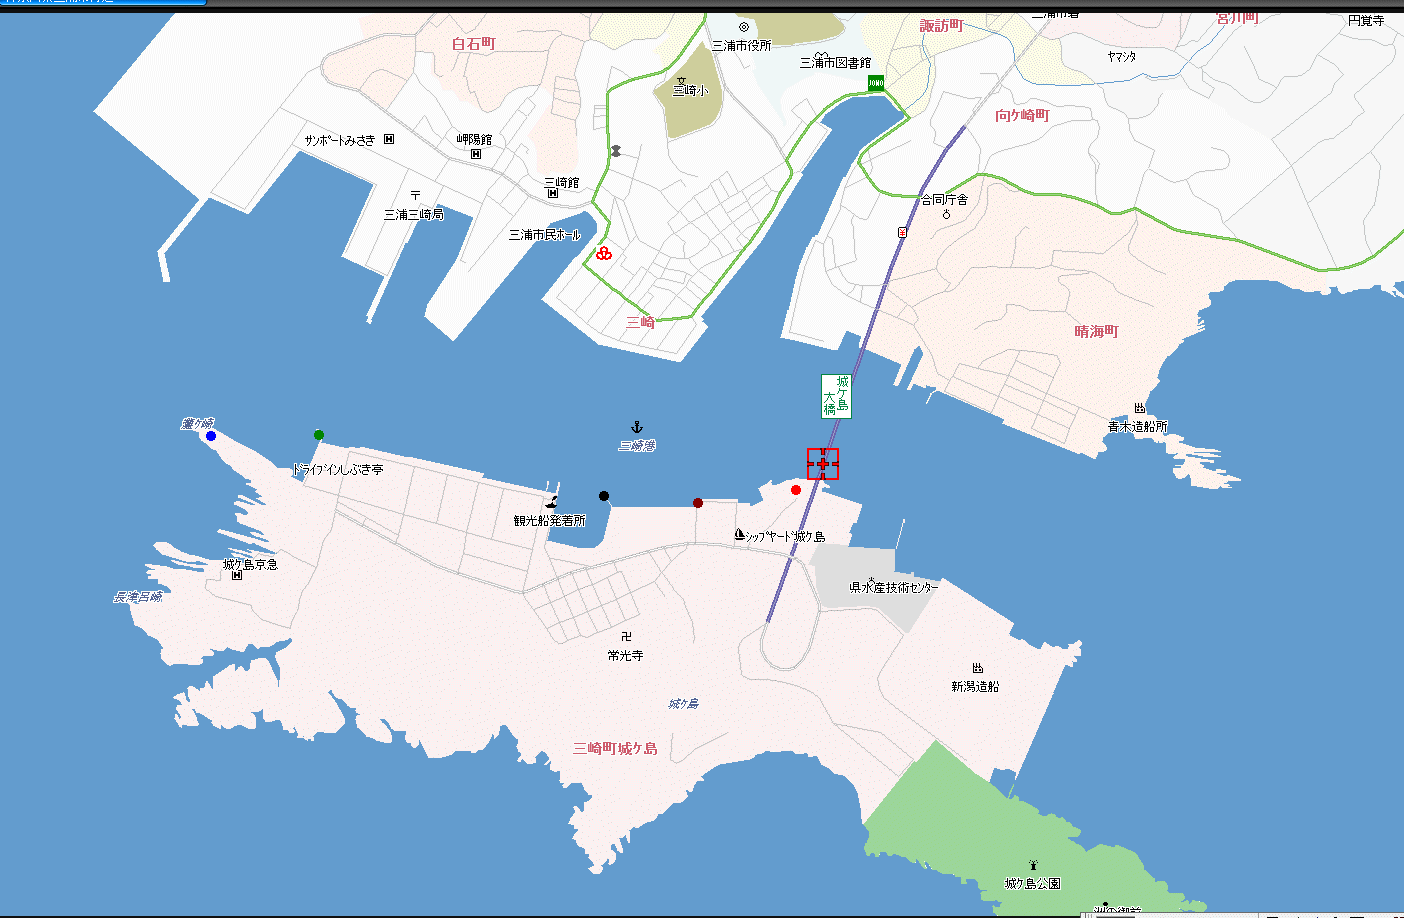Select the red 三崎 district label
Viewport: 1404px width, 918px height.
coord(641,322)
